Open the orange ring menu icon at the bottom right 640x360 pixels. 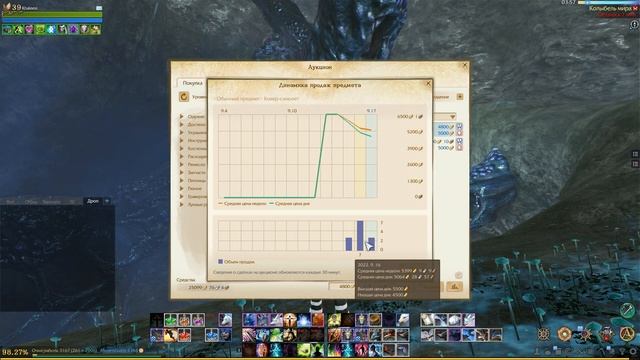click(564, 334)
